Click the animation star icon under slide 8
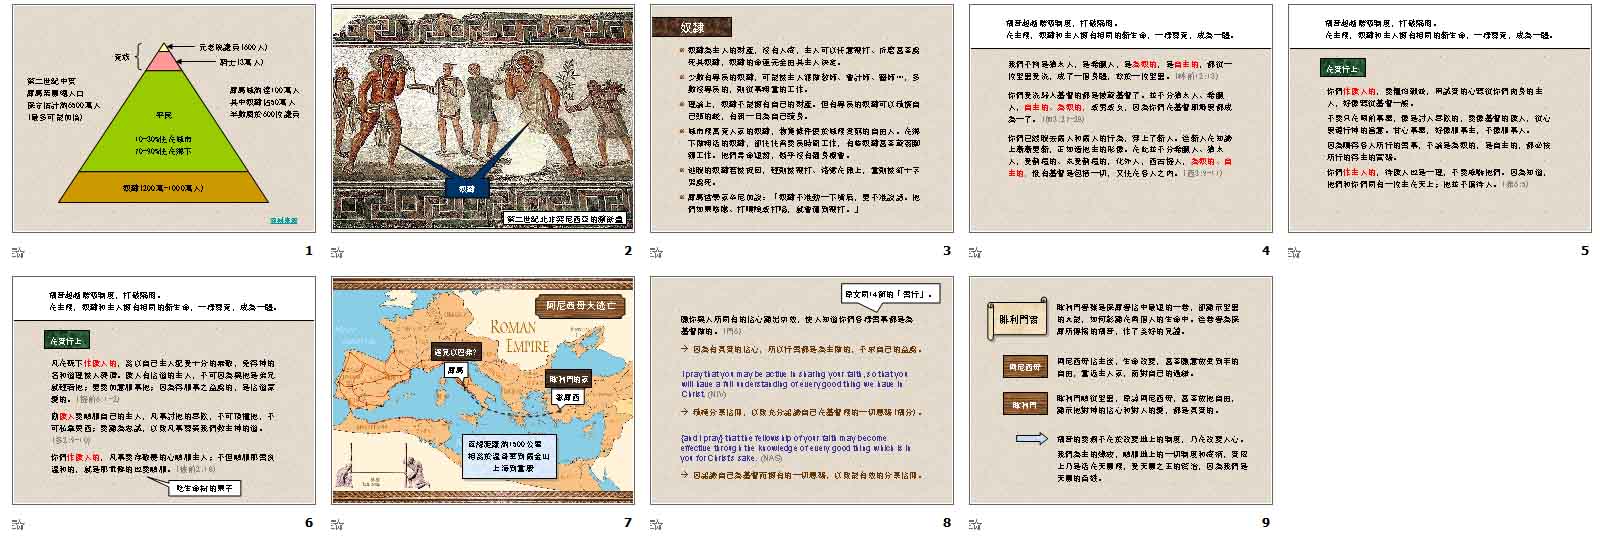This screenshot has width=1600, height=539. [x=656, y=523]
